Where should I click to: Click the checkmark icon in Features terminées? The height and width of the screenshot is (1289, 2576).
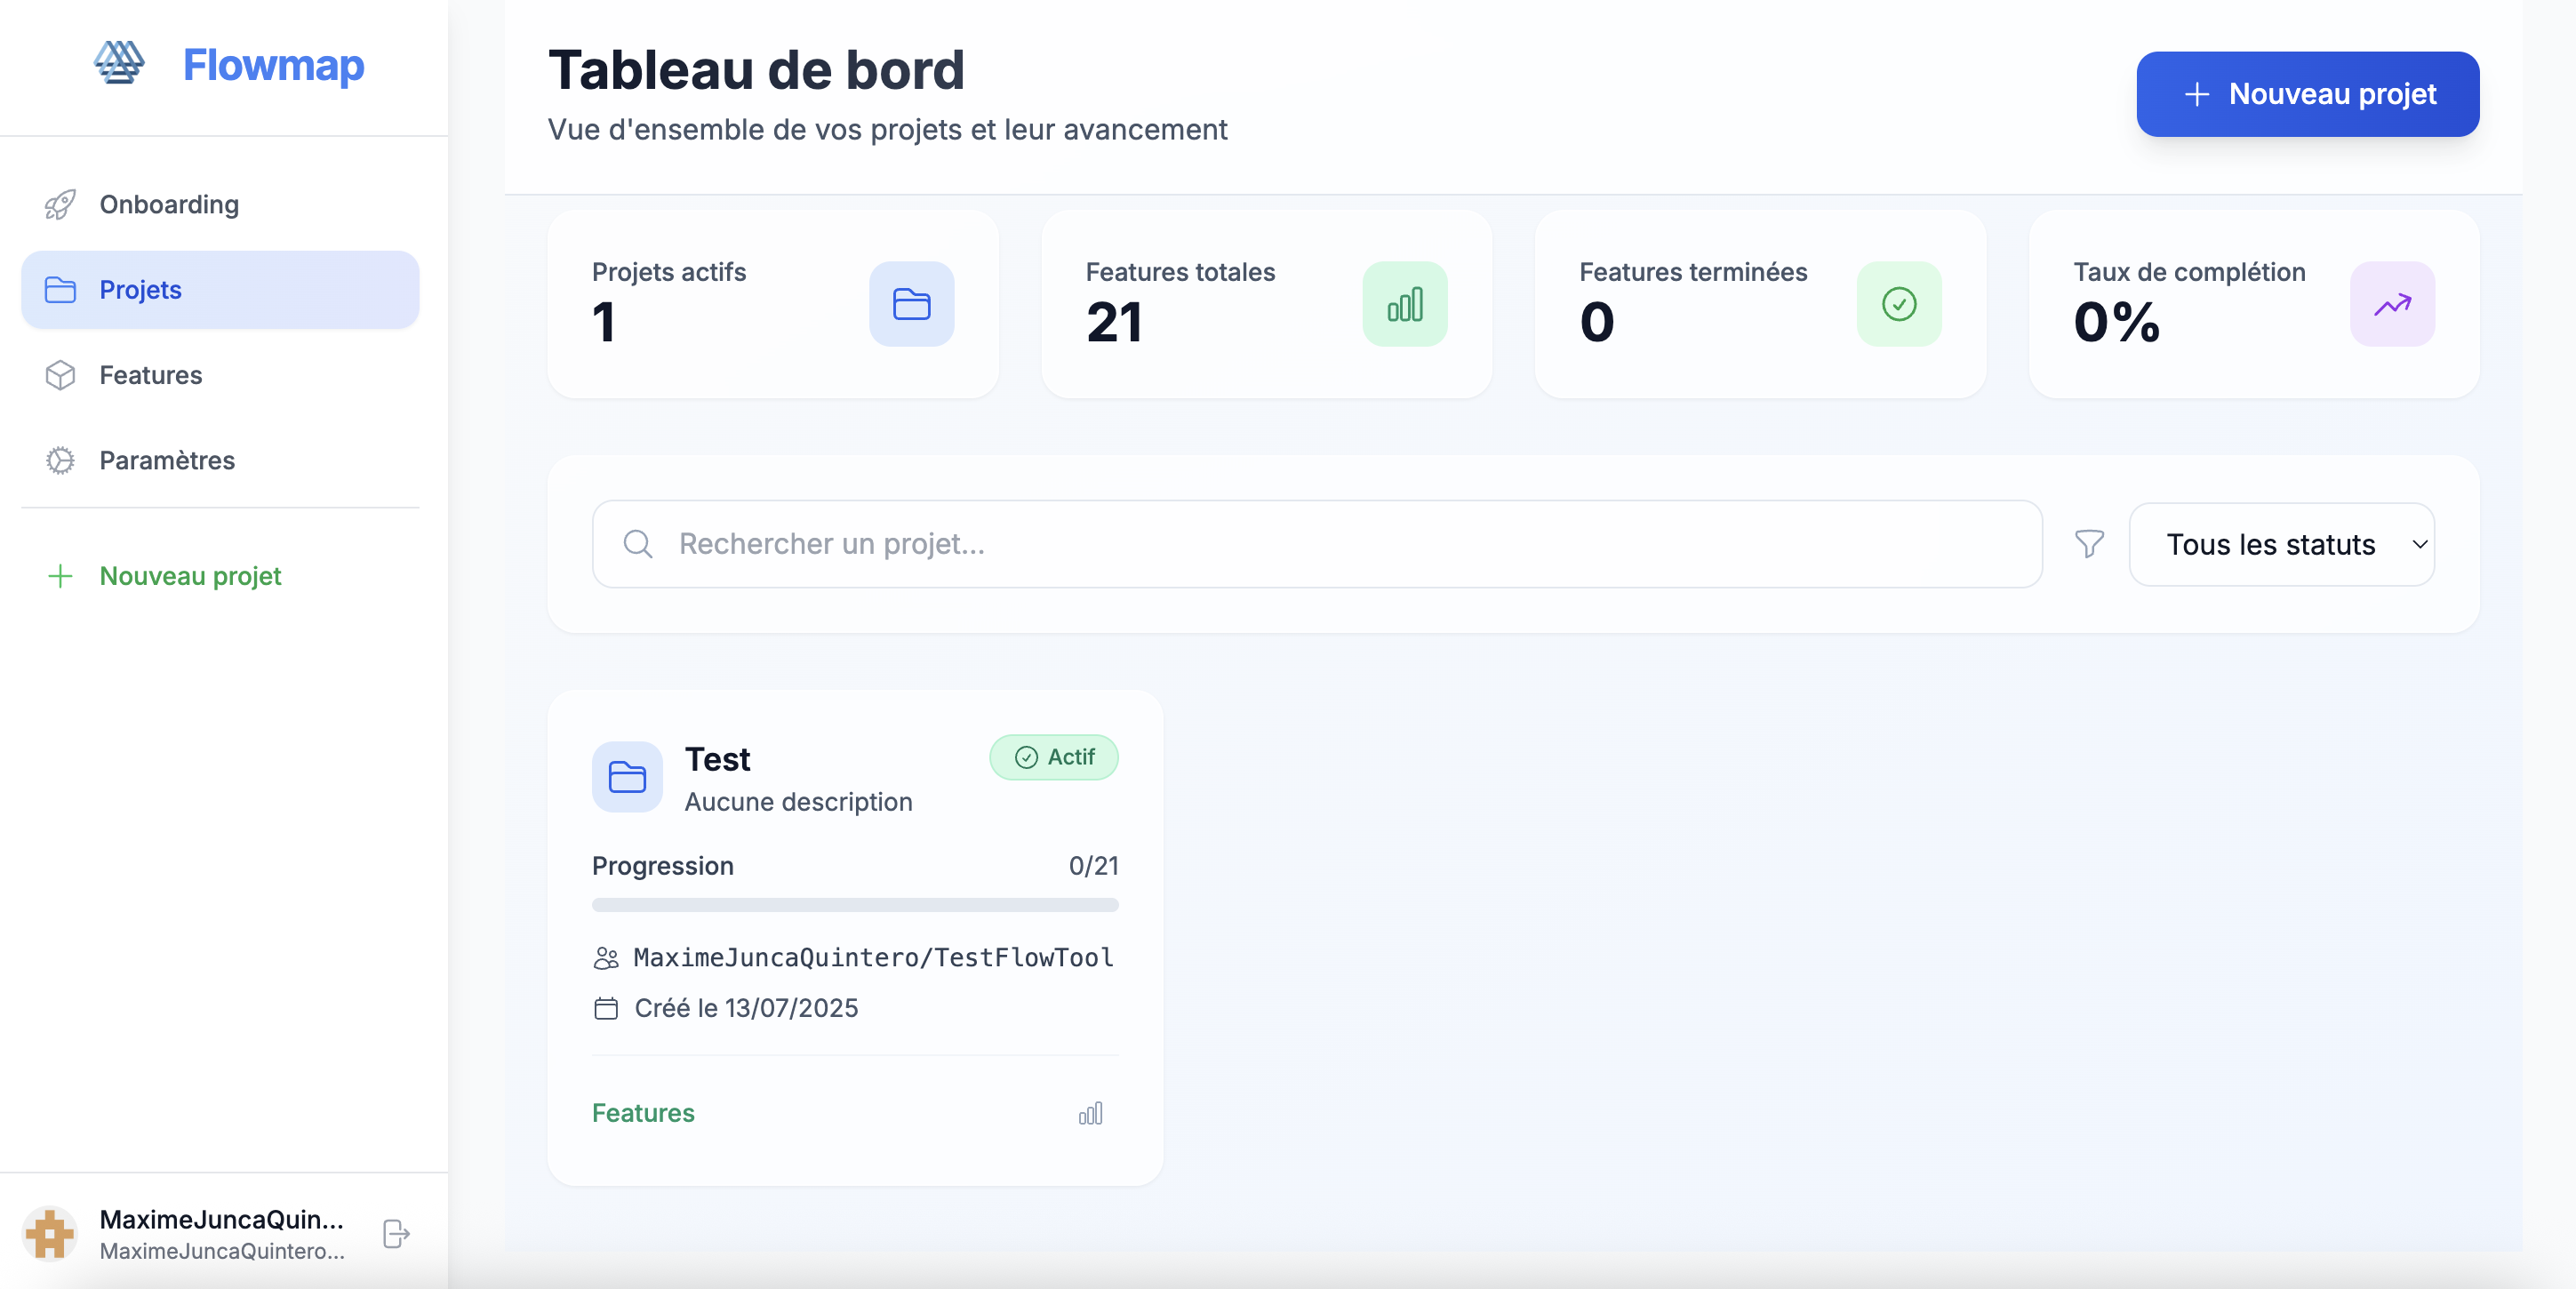point(1898,304)
